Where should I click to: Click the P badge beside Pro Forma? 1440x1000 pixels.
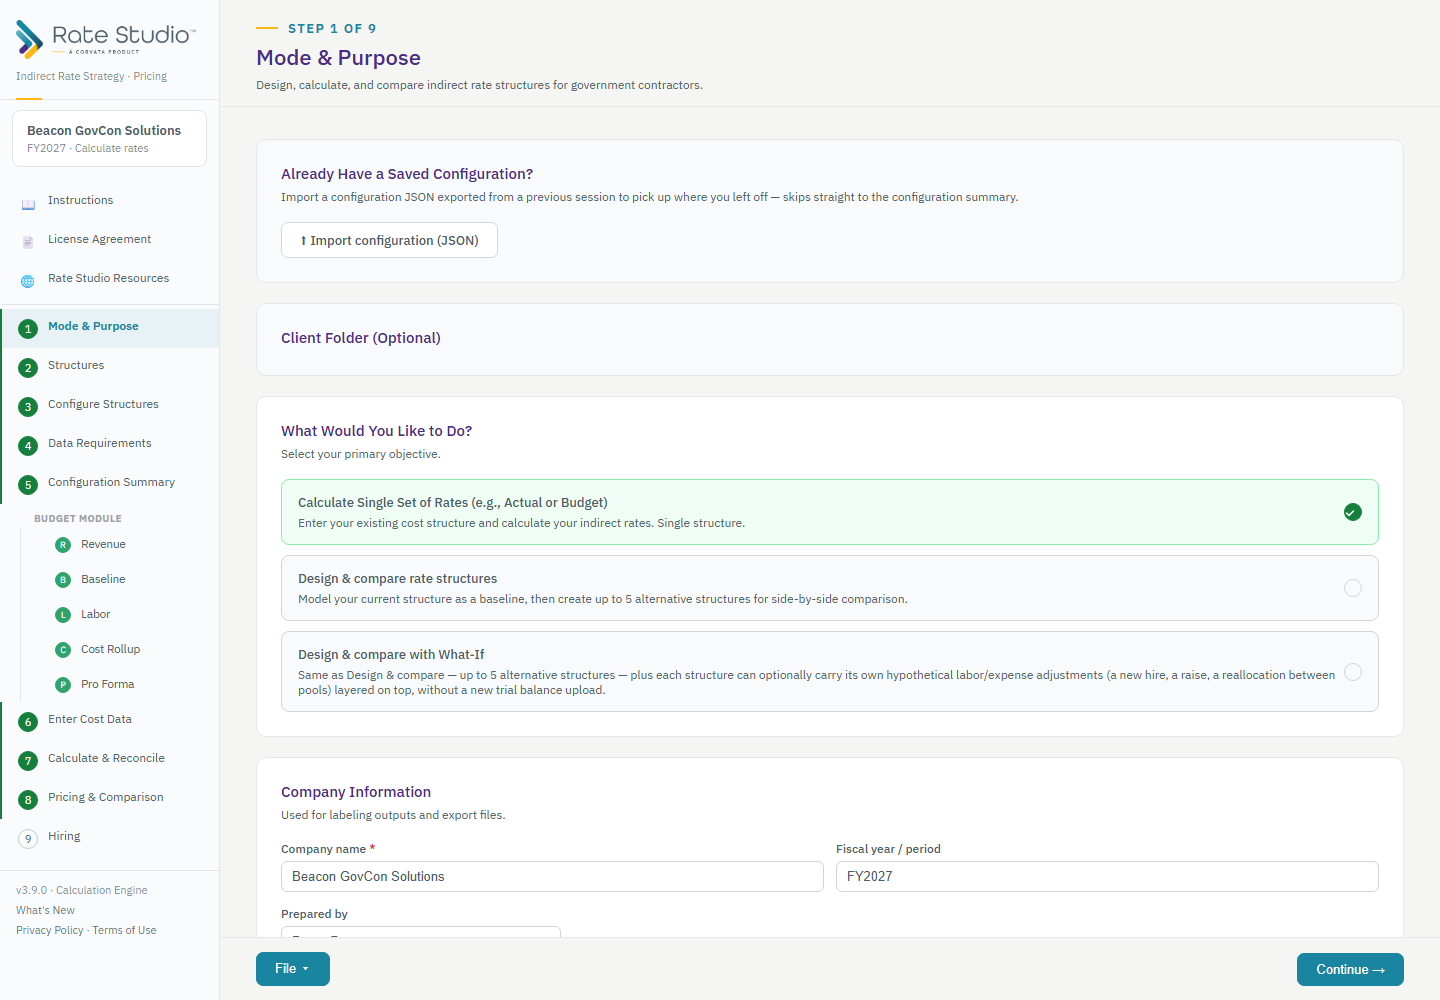63,685
